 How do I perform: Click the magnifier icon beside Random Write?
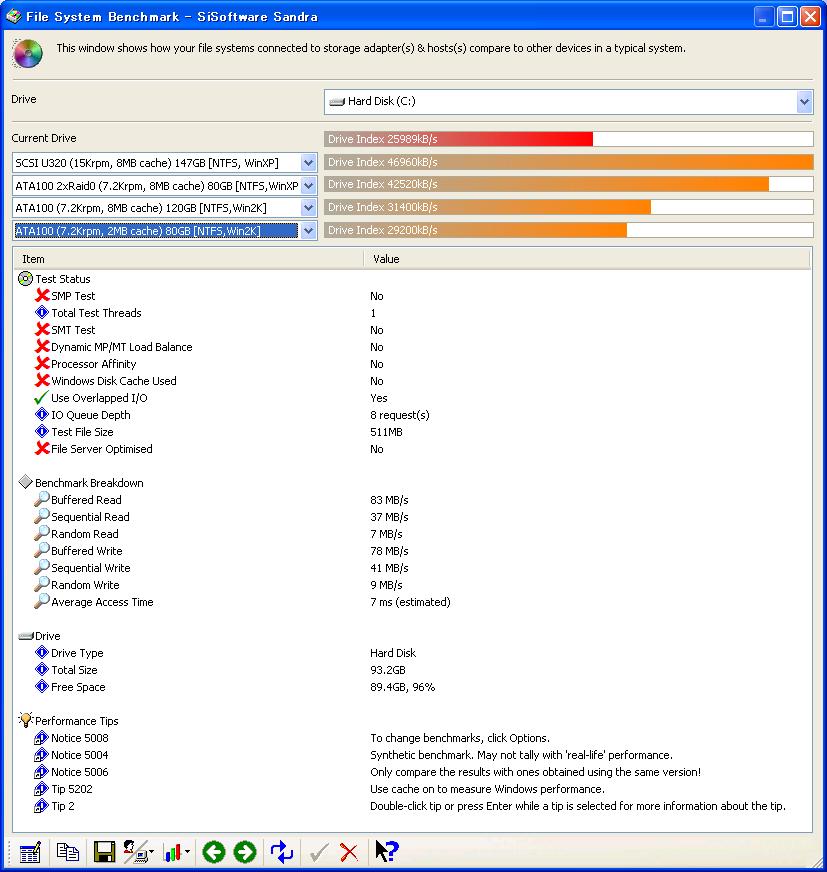[x=42, y=584]
